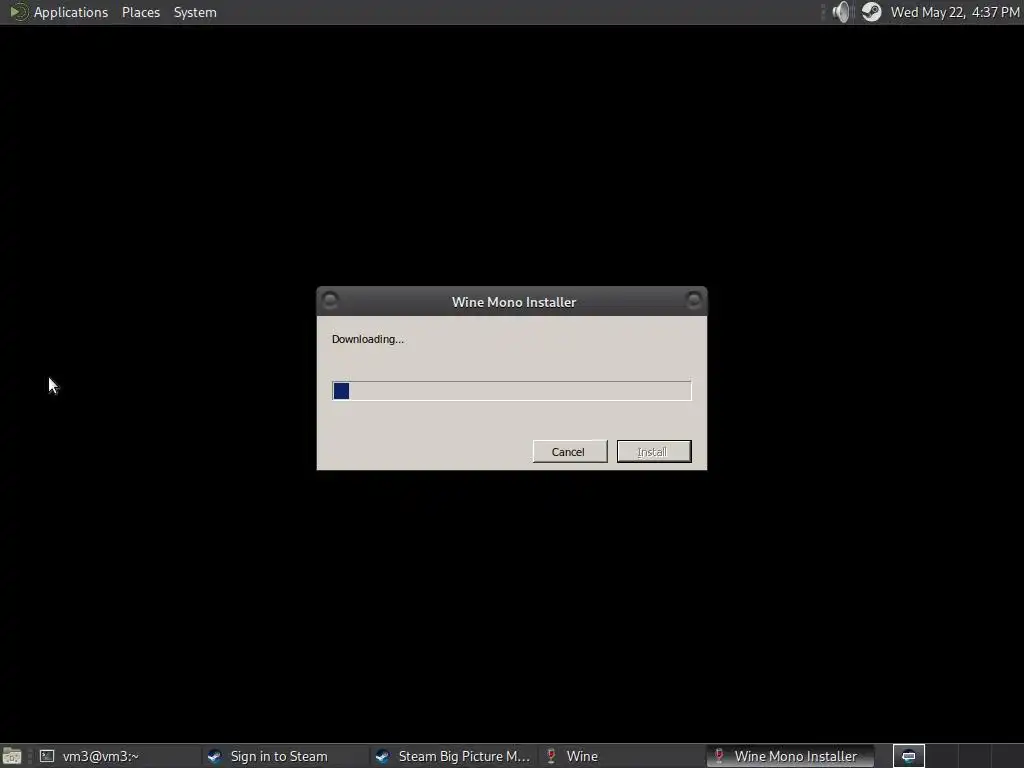Click the right round button on installer title bar

point(694,300)
